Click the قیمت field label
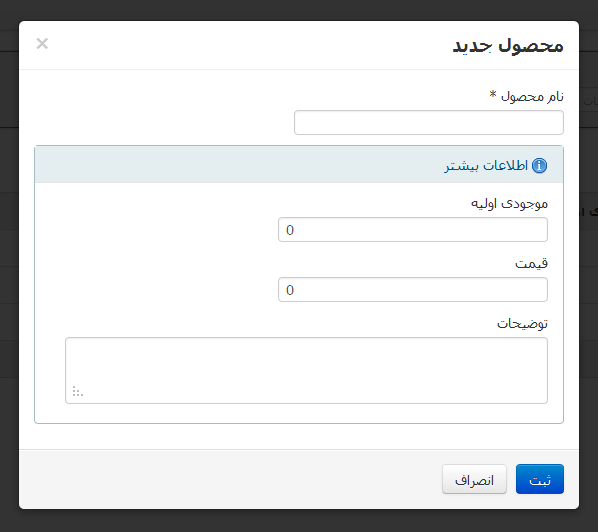 [x=531, y=263]
